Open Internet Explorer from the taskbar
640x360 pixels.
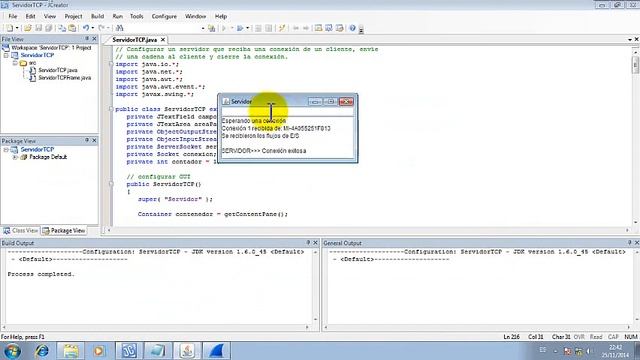(42, 351)
